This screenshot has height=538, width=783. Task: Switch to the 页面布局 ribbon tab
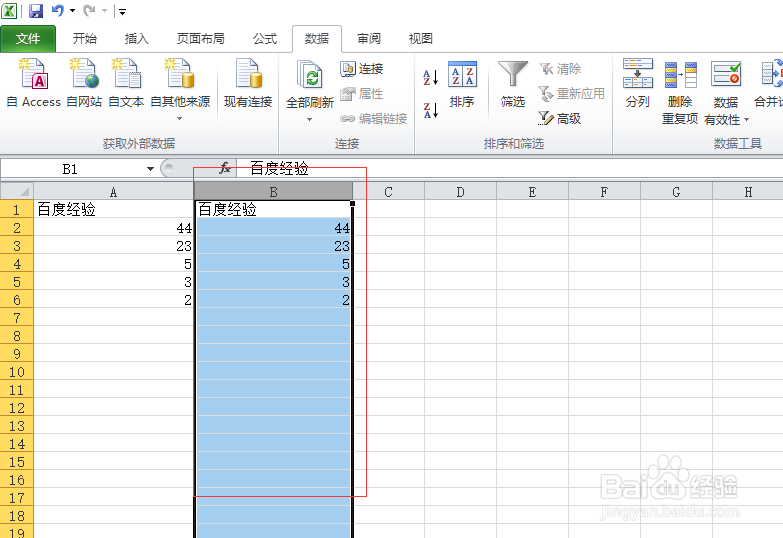coord(200,38)
